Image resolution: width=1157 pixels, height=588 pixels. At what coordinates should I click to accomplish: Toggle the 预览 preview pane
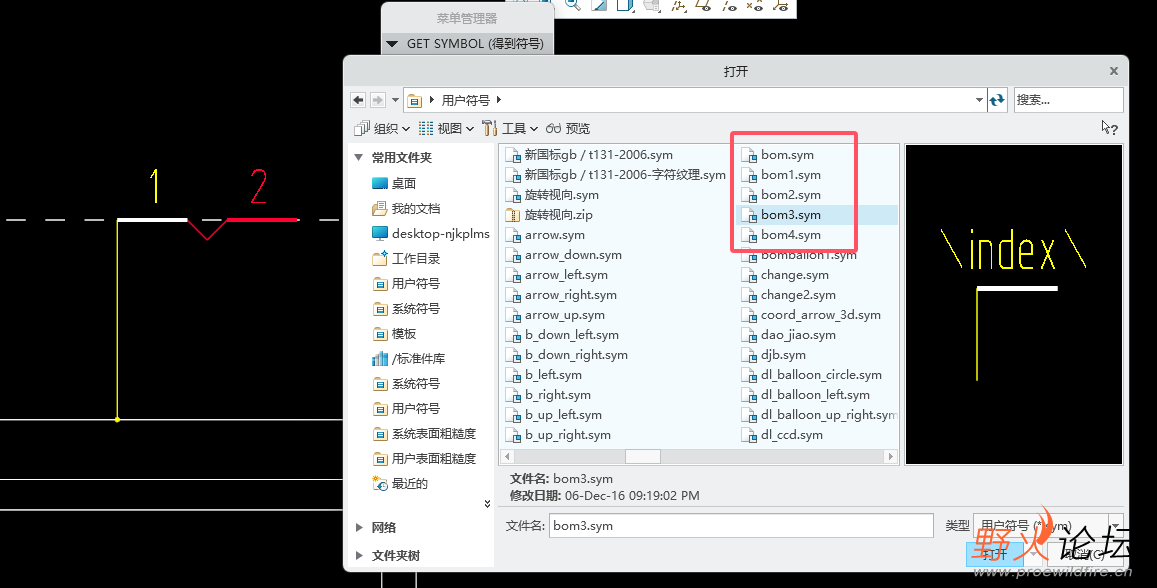coord(567,128)
